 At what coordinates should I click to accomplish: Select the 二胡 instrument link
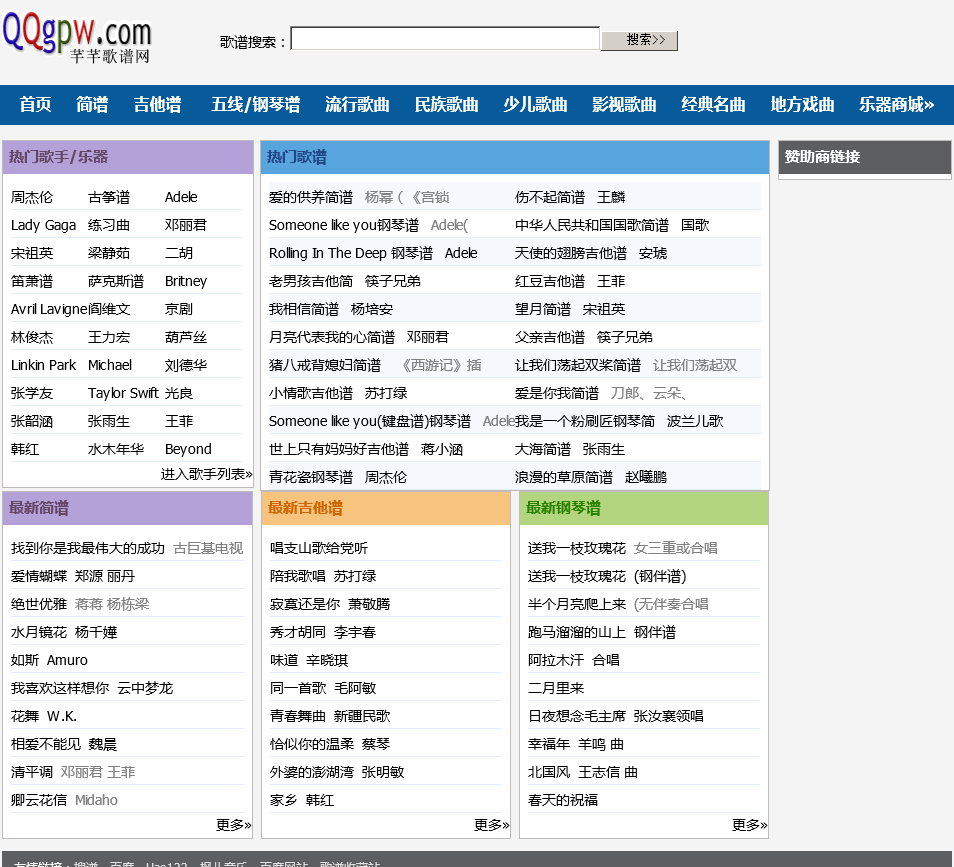tap(179, 253)
